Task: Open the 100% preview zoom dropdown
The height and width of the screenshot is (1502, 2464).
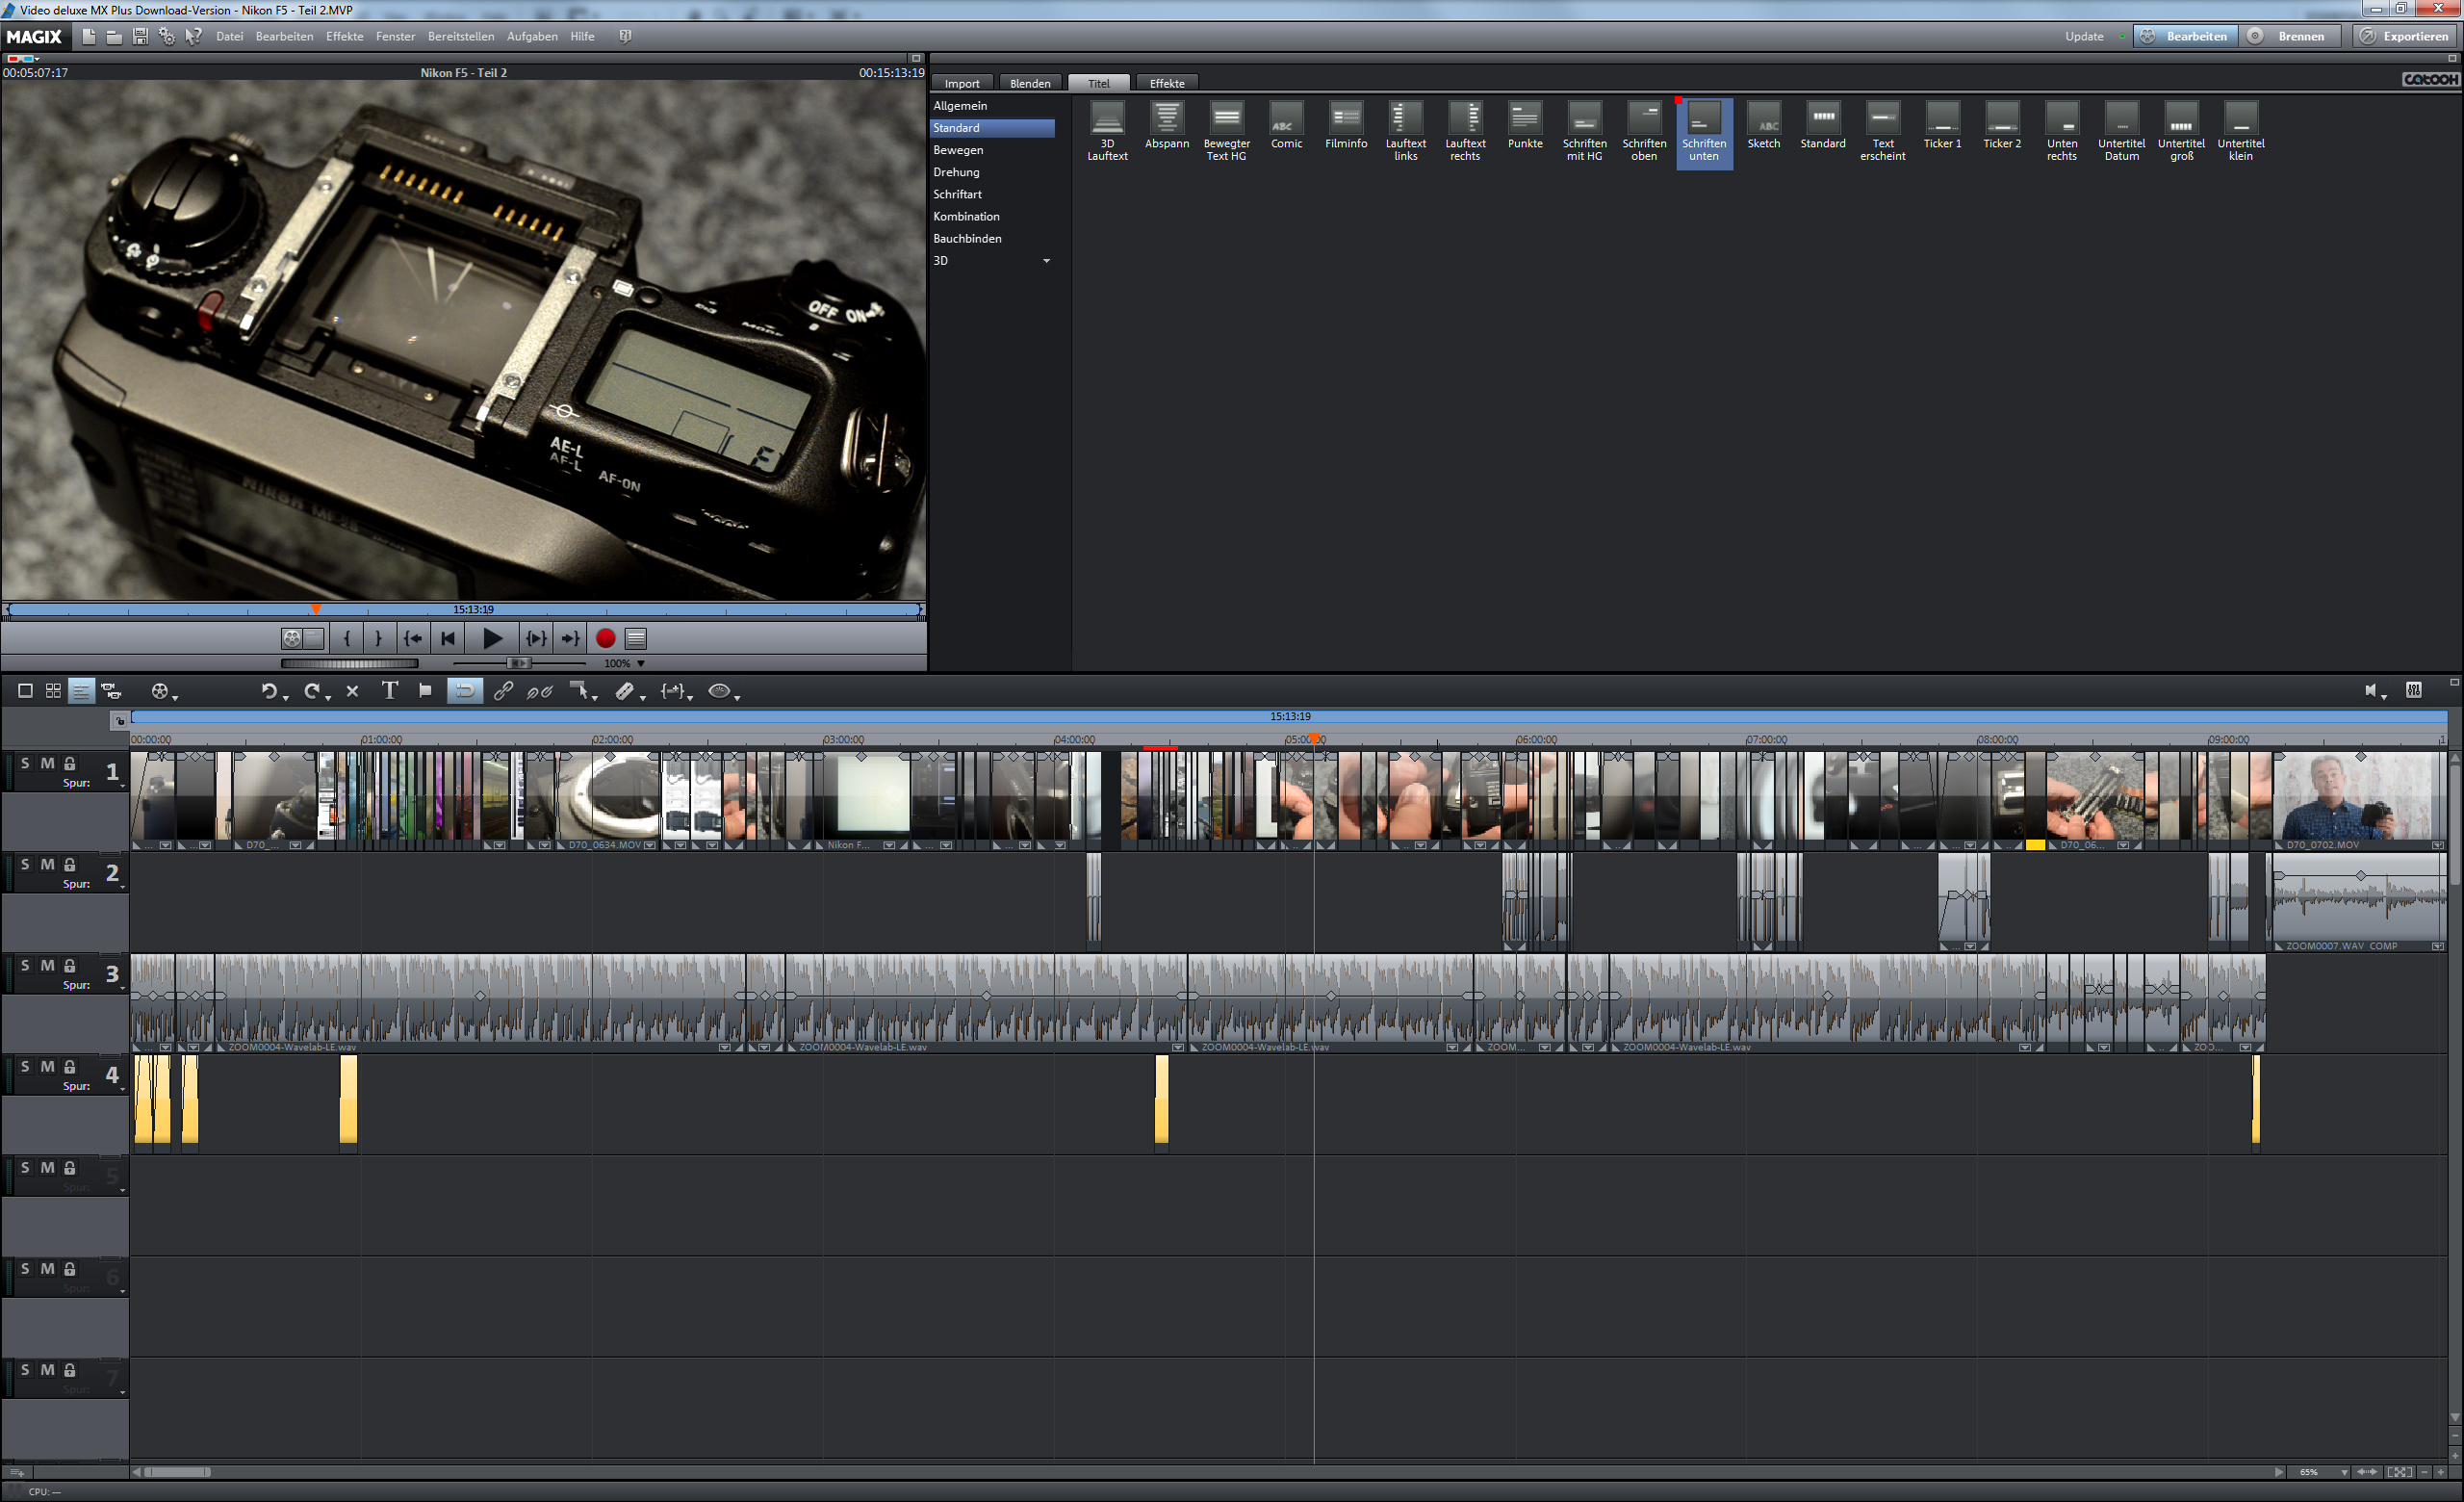Action: [x=641, y=663]
